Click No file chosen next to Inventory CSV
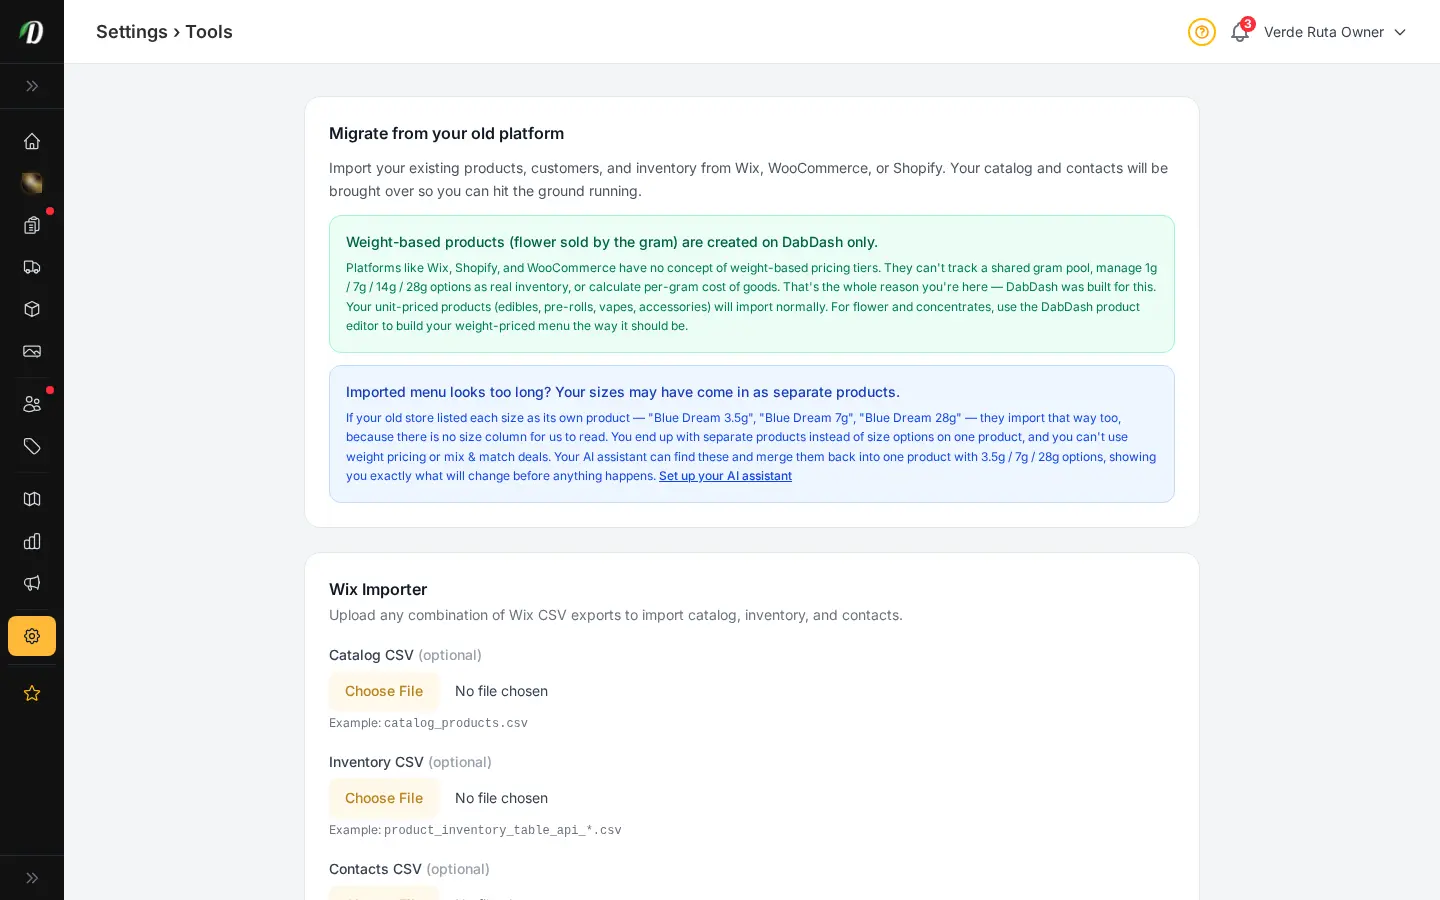This screenshot has height=900, width=1440. [501, 798]
